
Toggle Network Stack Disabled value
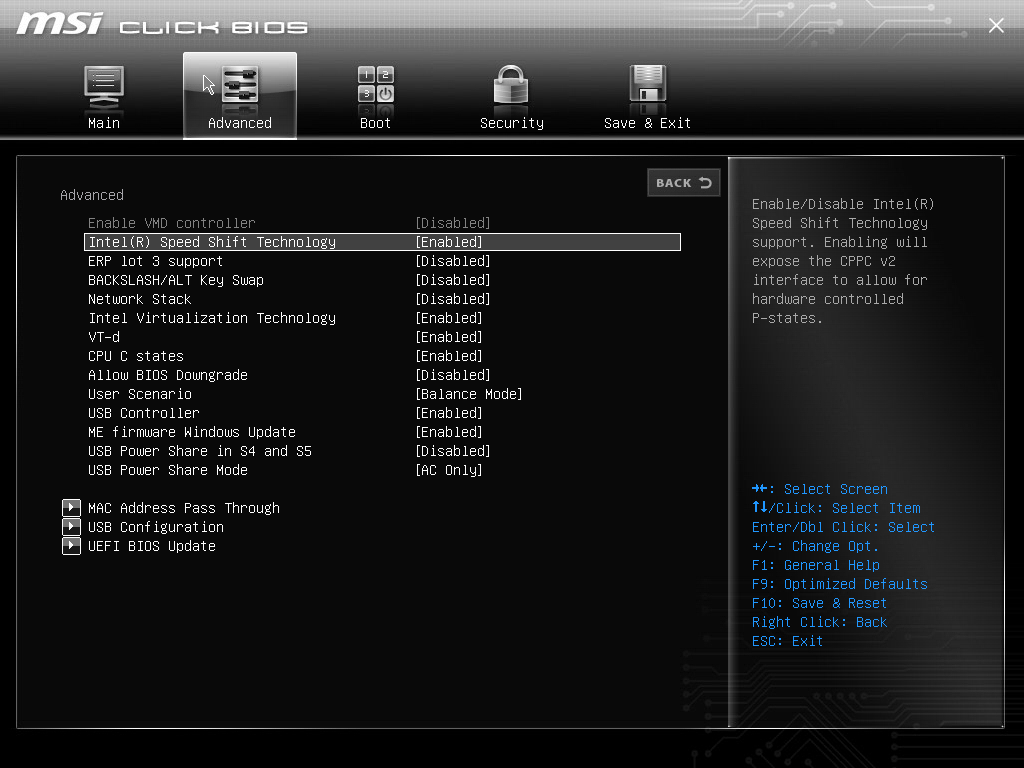point(453,299)
